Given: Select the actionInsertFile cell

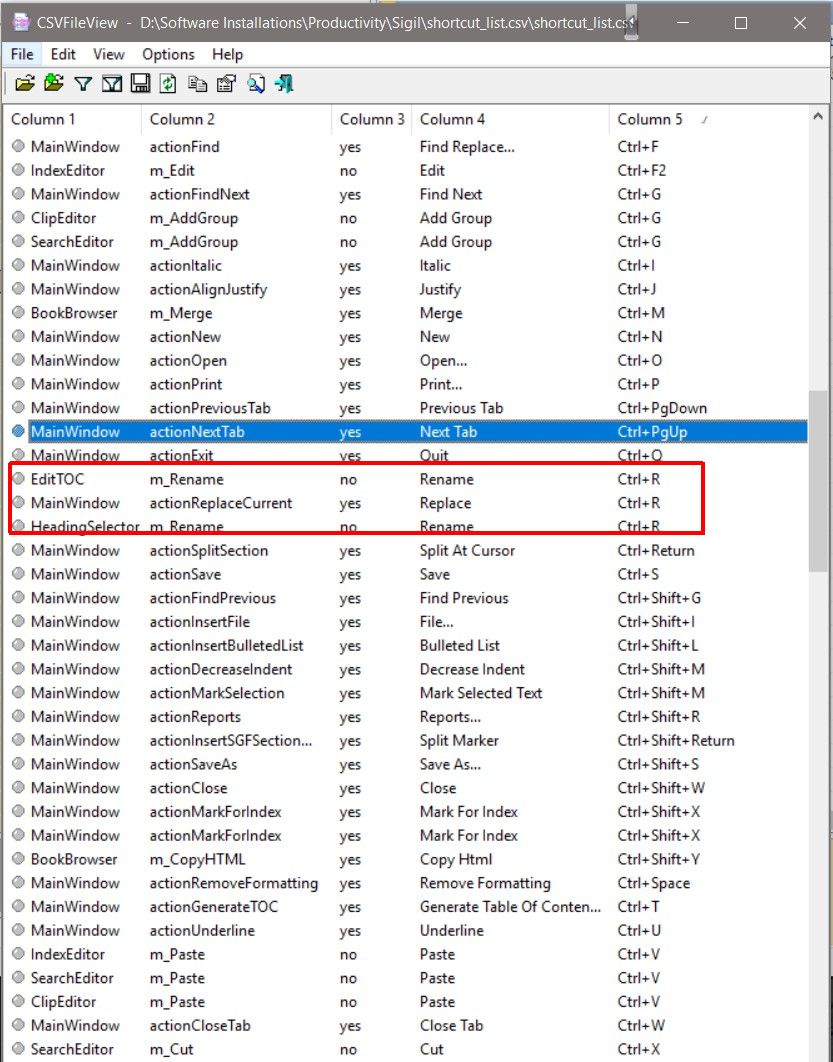Looking at the screenshot, I should pos(200,621).
